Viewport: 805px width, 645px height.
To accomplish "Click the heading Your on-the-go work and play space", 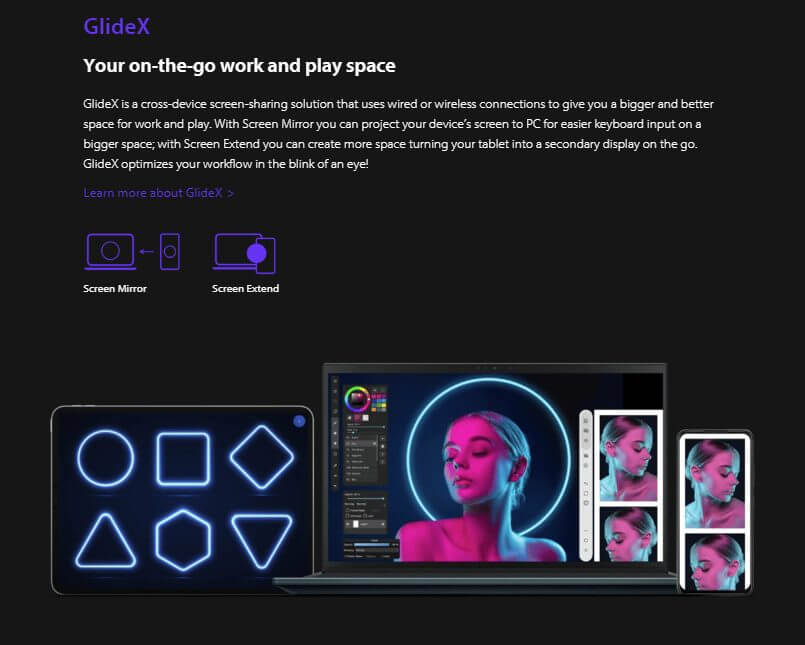I will coord(239,66).
